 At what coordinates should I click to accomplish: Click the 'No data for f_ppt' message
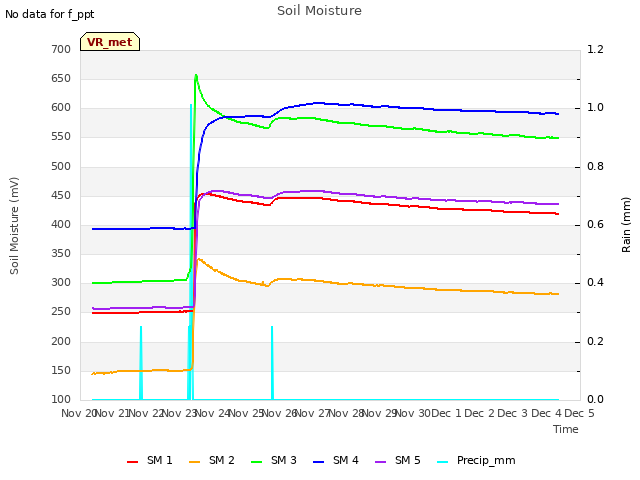[49, 14]
